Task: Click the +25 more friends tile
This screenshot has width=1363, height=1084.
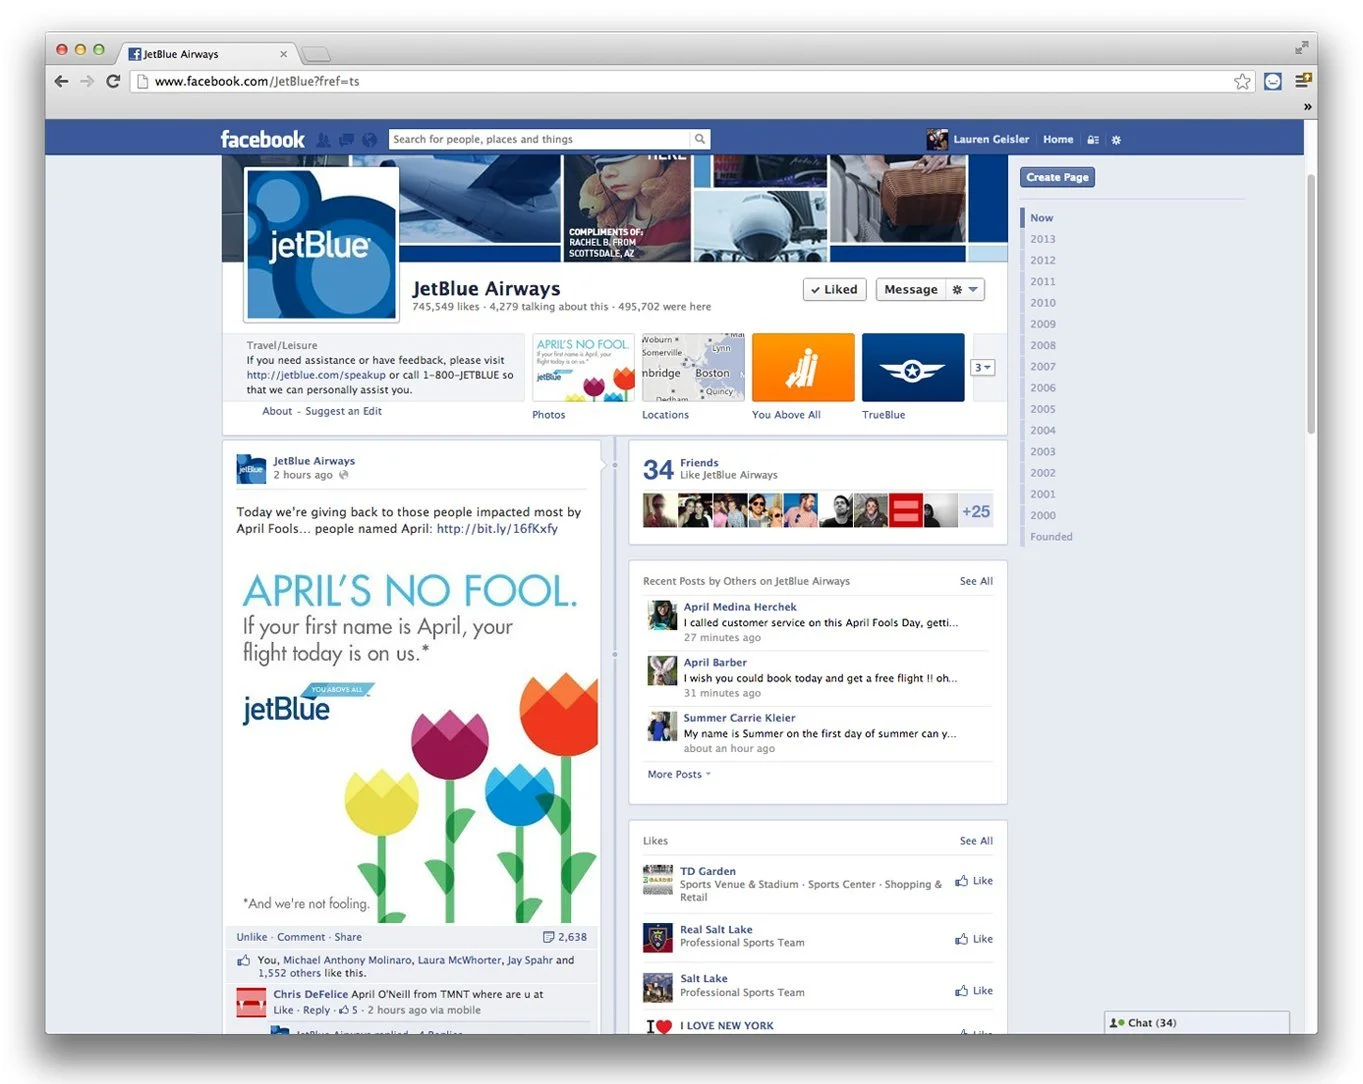Action: tap(976, 511)
